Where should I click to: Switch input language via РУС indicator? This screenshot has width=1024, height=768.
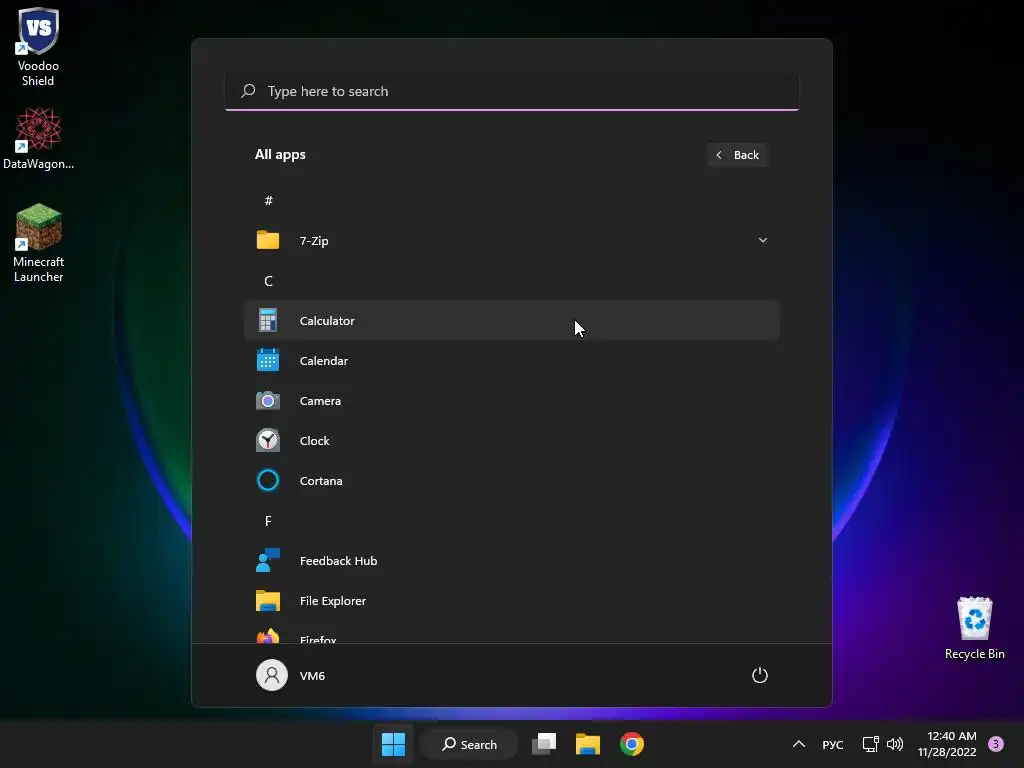click(833, 744)
